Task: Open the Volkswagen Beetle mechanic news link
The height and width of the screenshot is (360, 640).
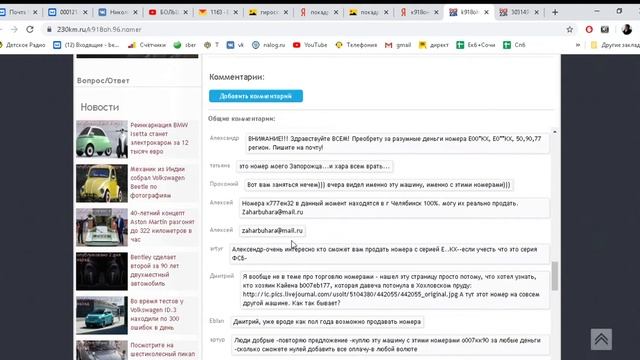Action: (158, 182)
